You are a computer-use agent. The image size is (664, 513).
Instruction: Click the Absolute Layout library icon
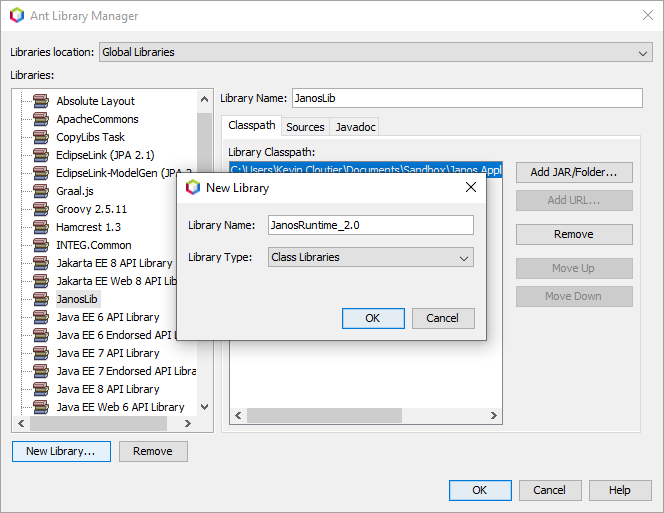(x=41, y=101)
